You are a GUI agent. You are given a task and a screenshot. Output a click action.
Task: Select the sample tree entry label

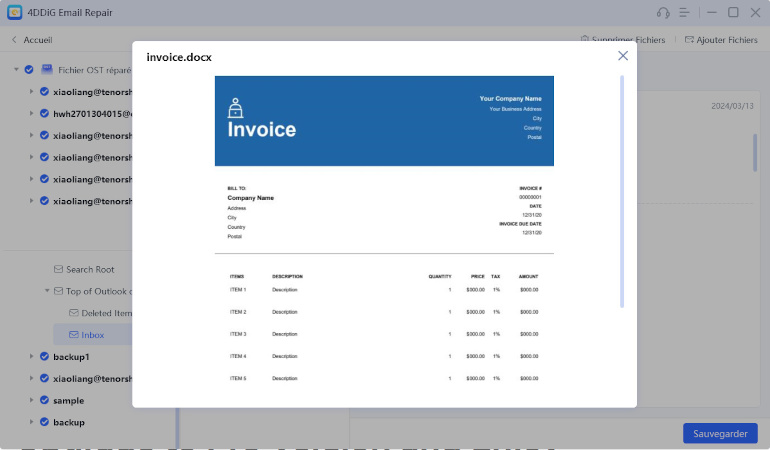tap(69, 401)
